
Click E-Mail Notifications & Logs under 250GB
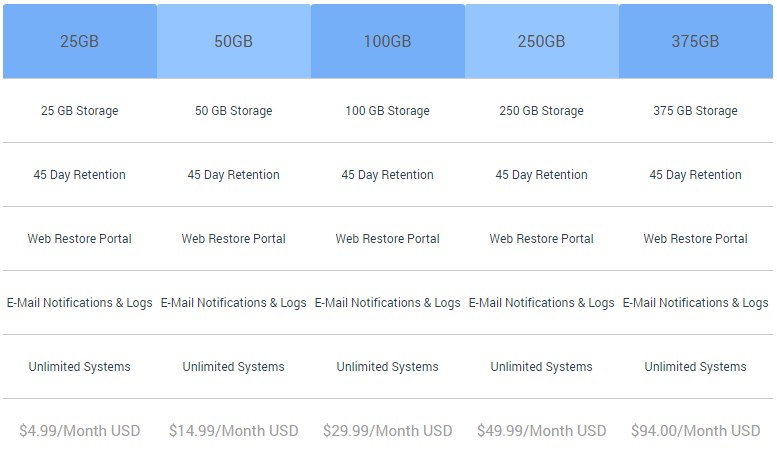click(542, 302)
